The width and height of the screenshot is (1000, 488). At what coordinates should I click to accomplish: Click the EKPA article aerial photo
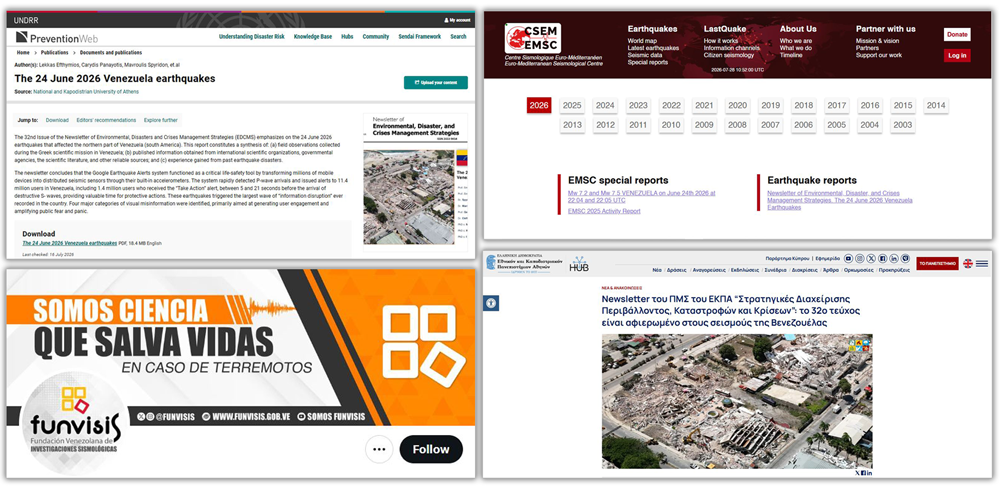[737, 401]
